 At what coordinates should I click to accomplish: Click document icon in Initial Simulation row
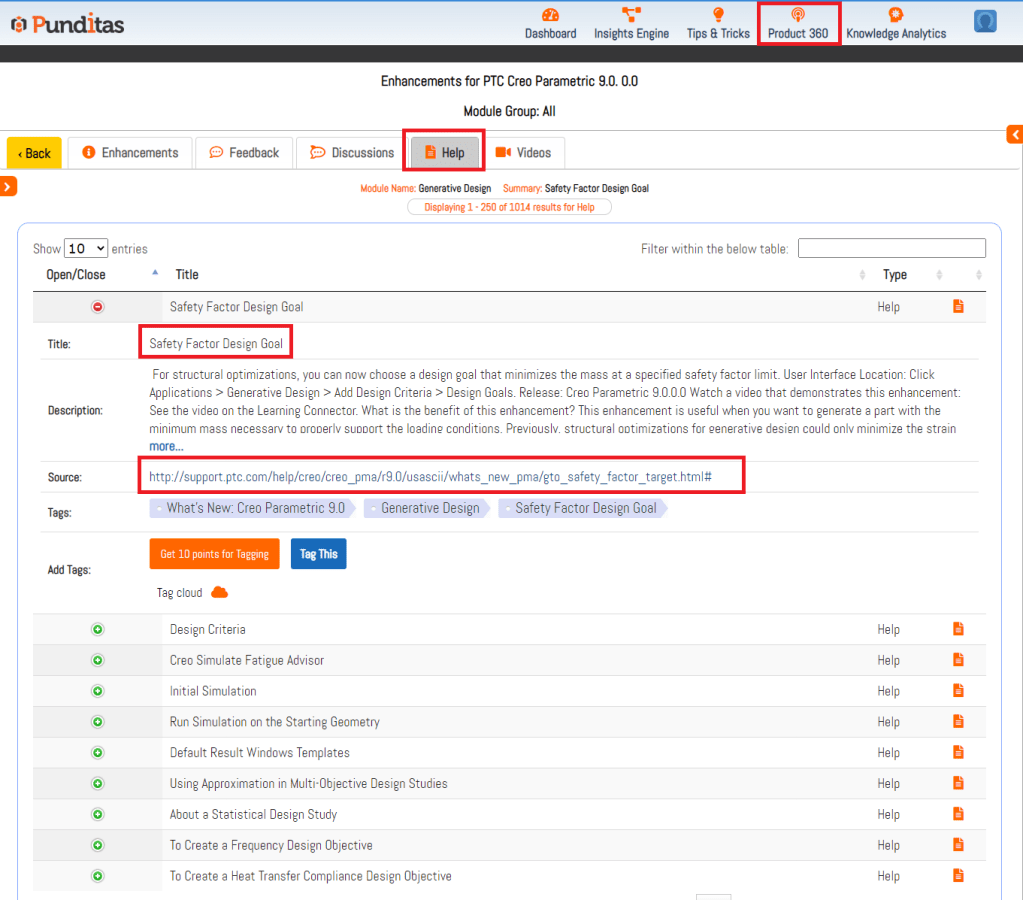pos(958,691)
